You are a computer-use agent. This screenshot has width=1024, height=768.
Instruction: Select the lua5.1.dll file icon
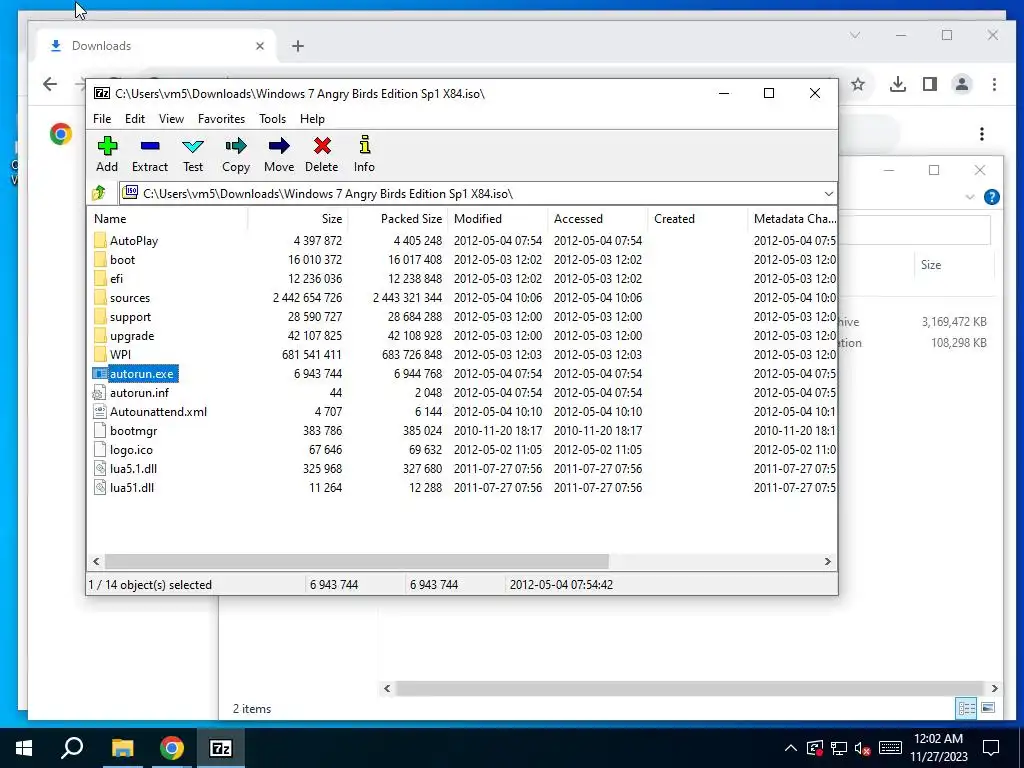[x=99, y=469]
